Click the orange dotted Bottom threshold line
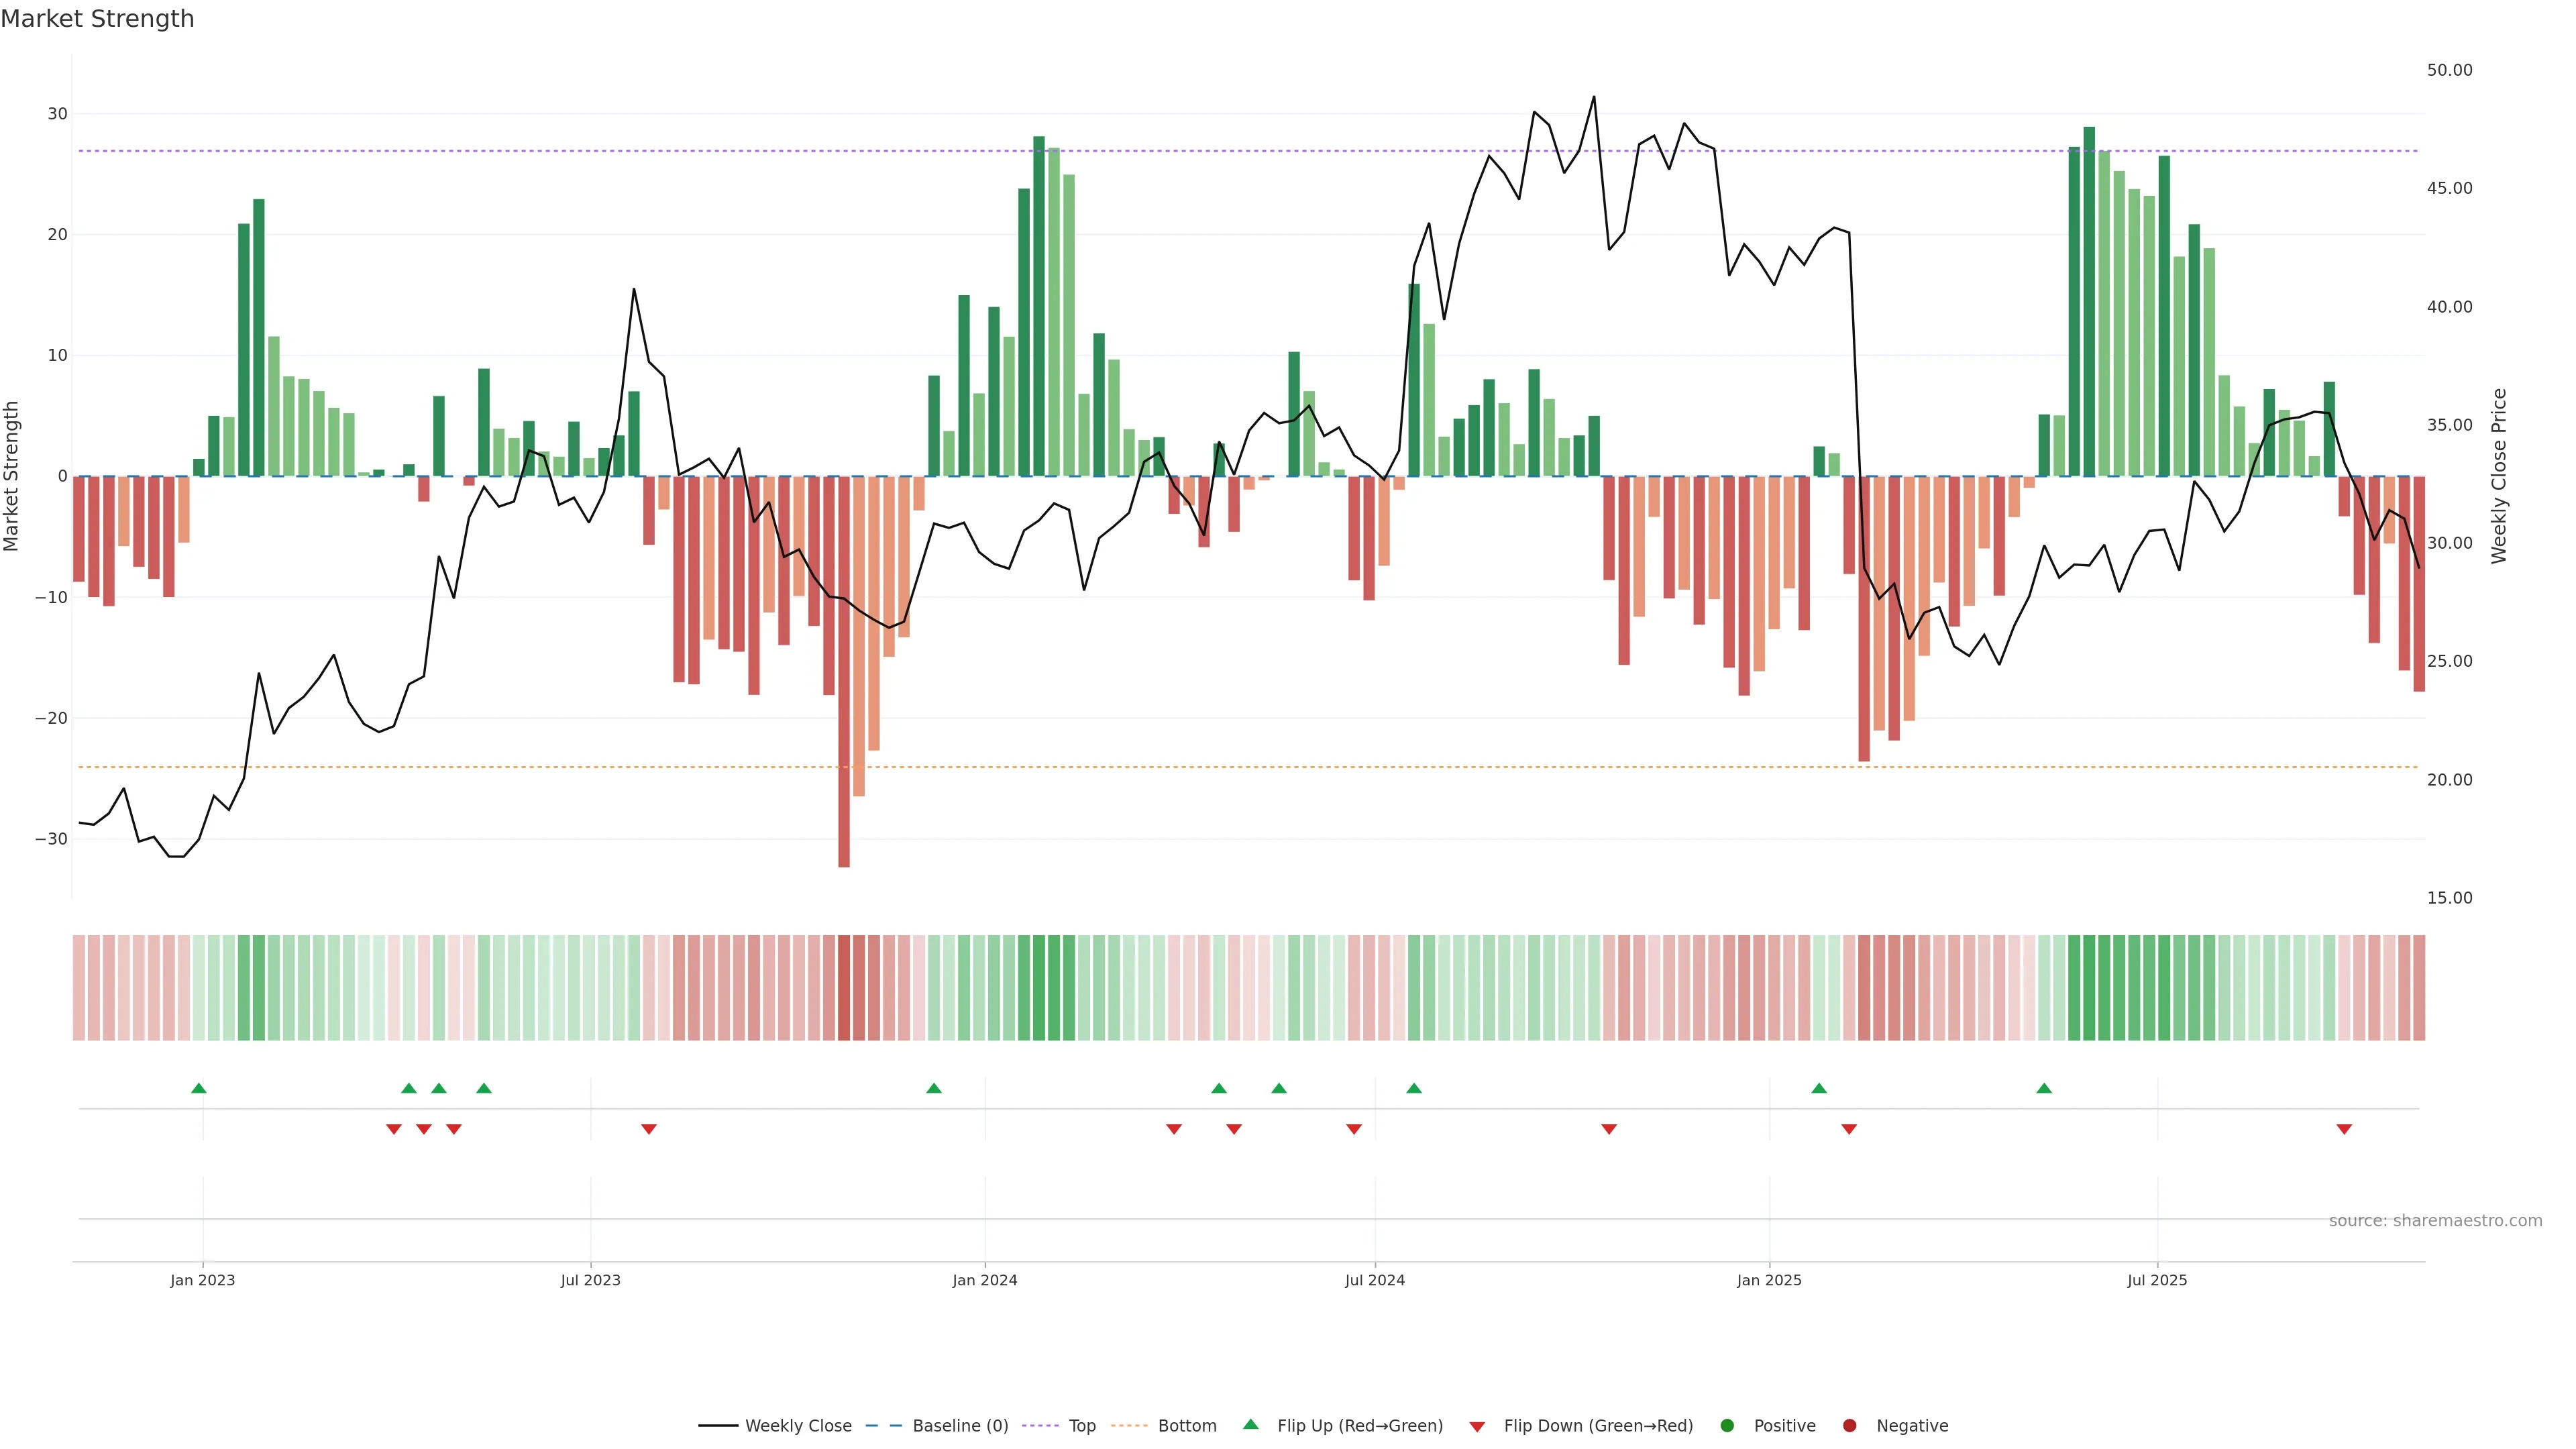Screen dimensions: 2576x1449 [x=500, y=767]
